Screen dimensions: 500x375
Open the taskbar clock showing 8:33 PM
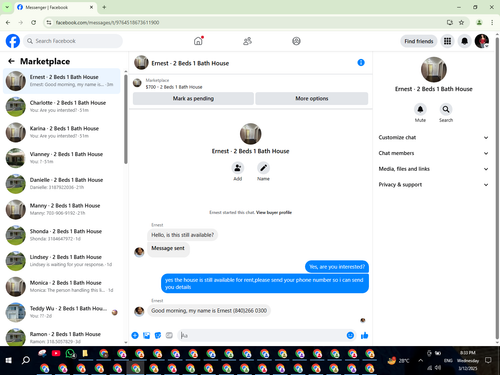[x=468, y=360]
